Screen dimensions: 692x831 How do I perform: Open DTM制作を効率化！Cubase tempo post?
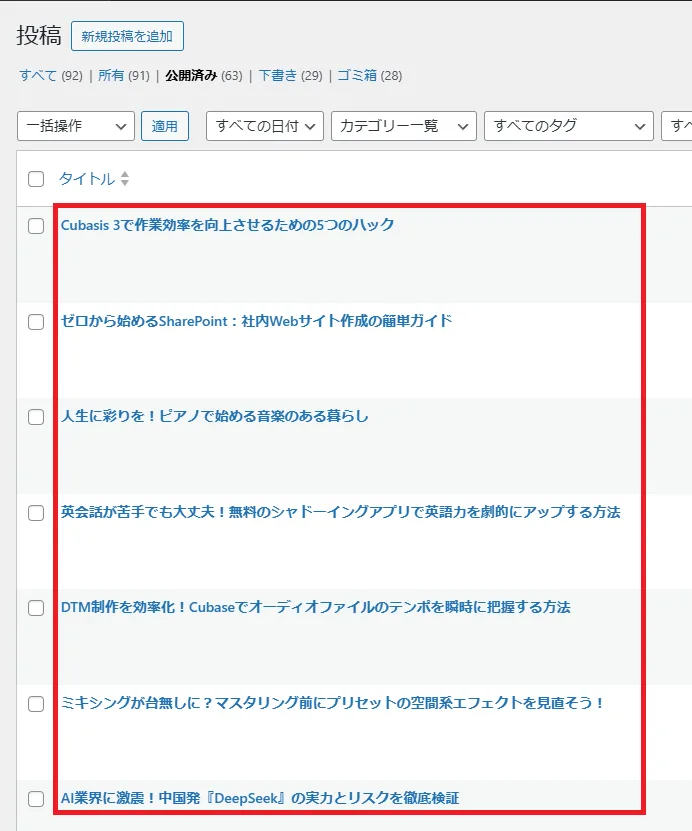pos(315,607)
